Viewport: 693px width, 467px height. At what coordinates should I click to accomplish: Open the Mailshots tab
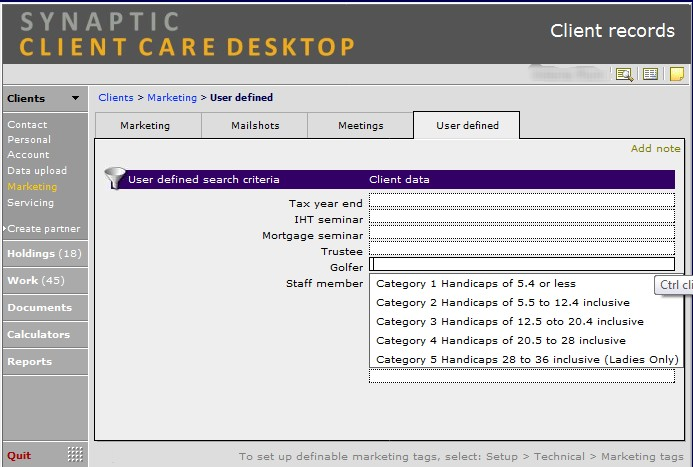[255, 125]
